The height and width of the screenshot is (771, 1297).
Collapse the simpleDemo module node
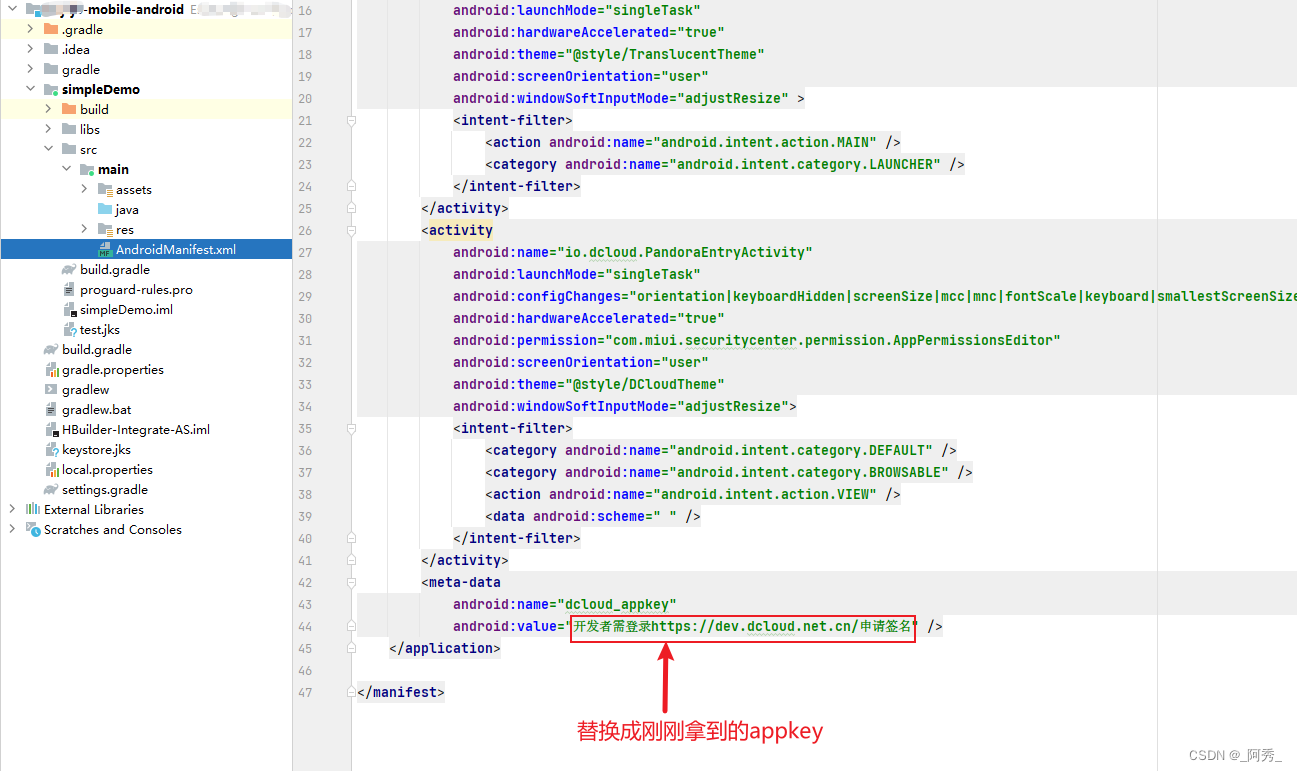31,89
